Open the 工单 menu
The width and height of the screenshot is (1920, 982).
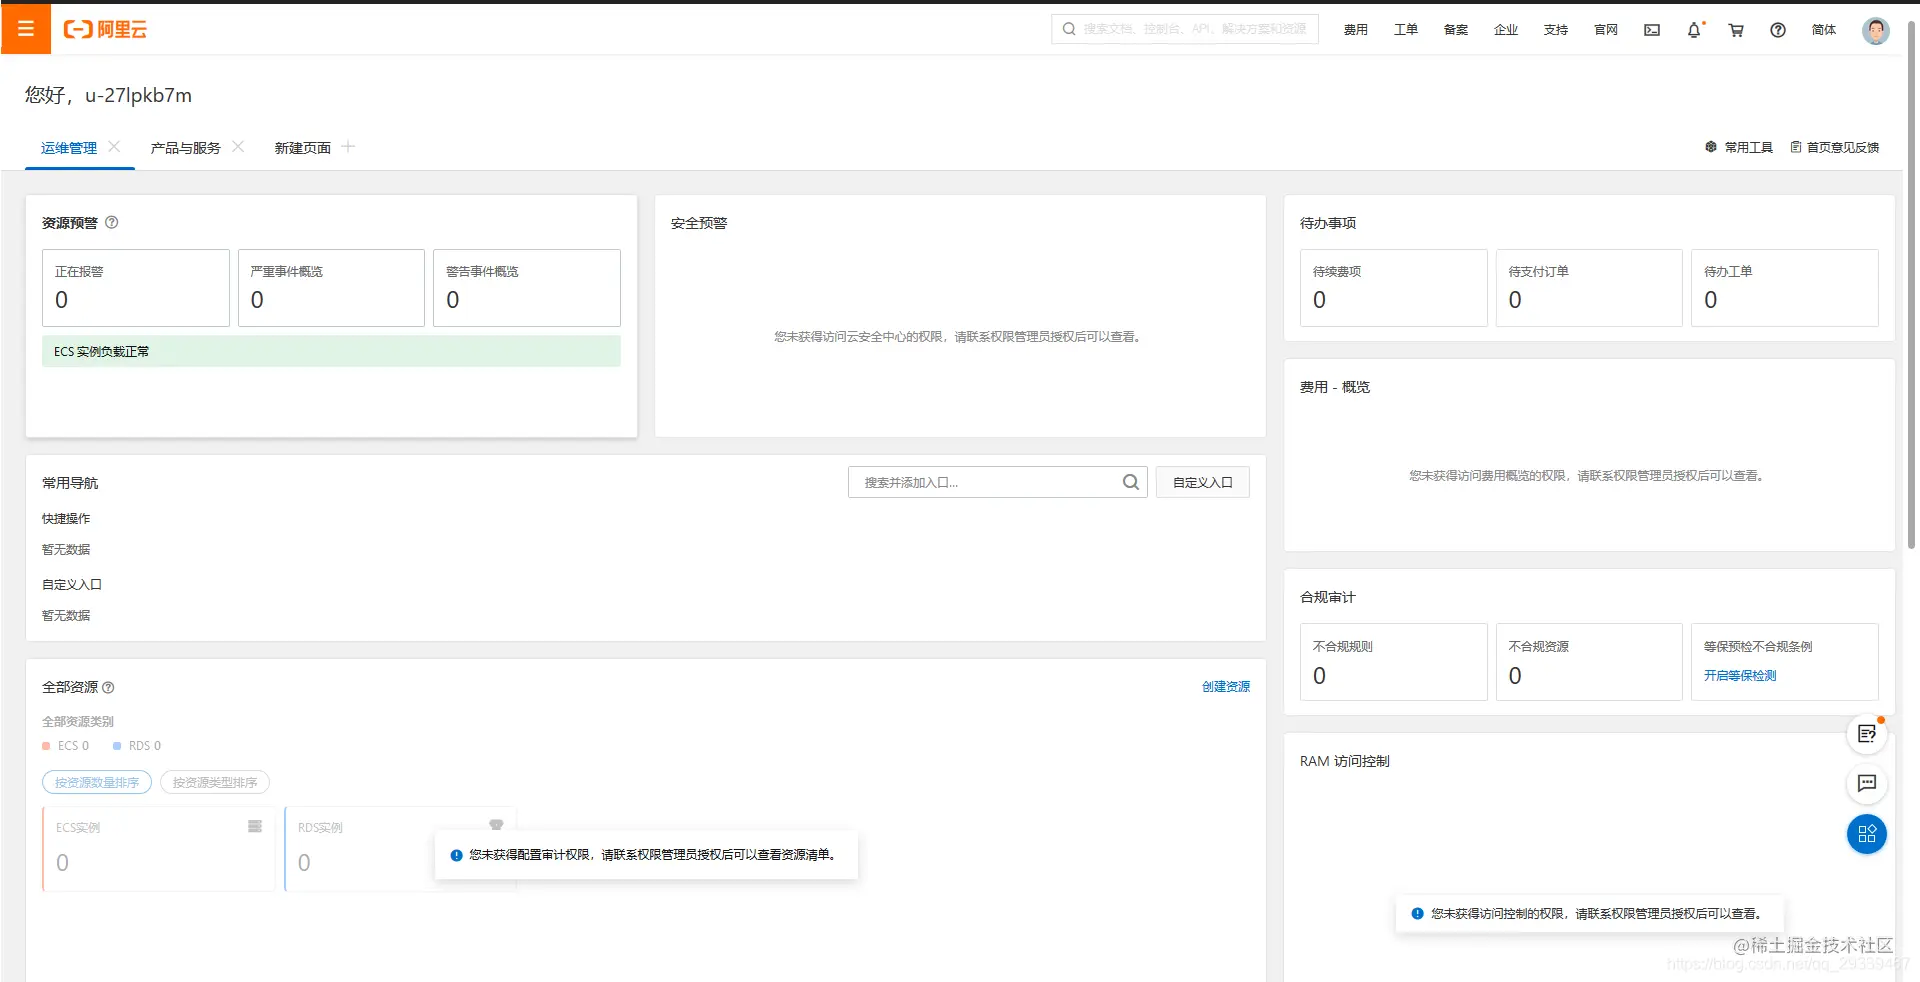pos(1406,30)
